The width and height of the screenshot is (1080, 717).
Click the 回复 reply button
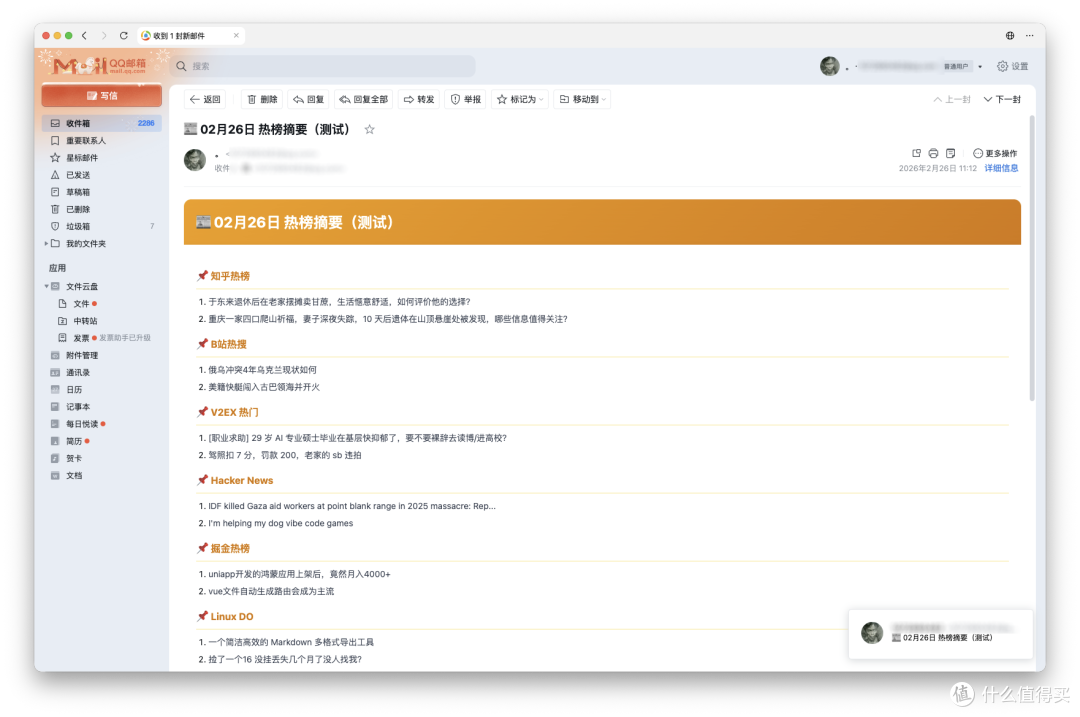[x=308, y=99]
